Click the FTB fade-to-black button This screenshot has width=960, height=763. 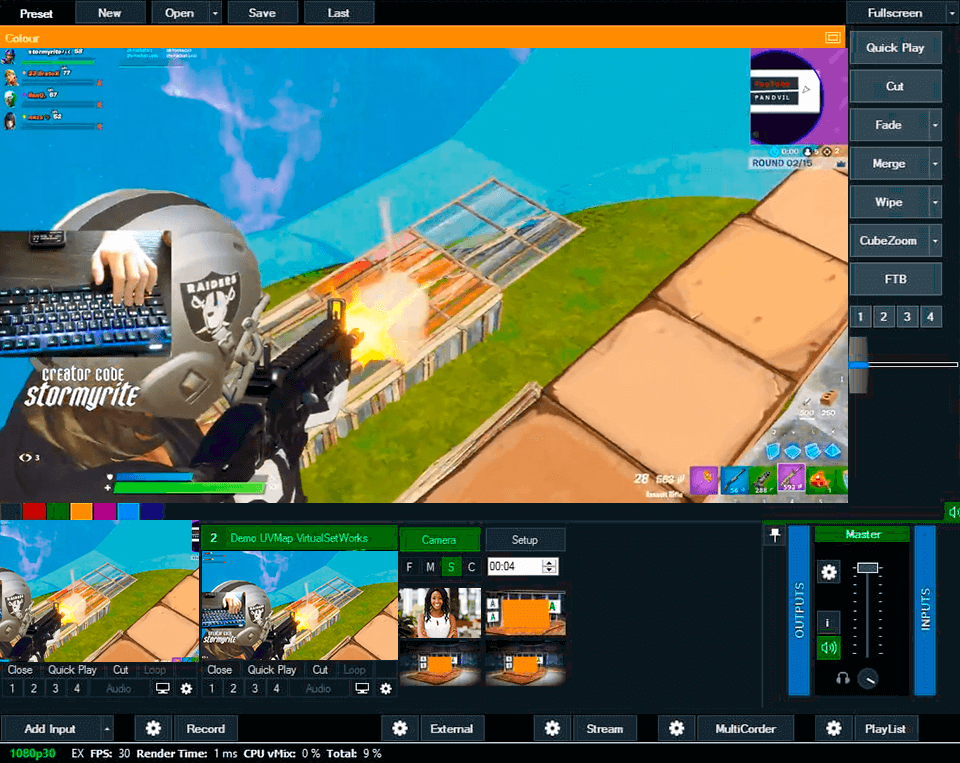pos(895,278)
